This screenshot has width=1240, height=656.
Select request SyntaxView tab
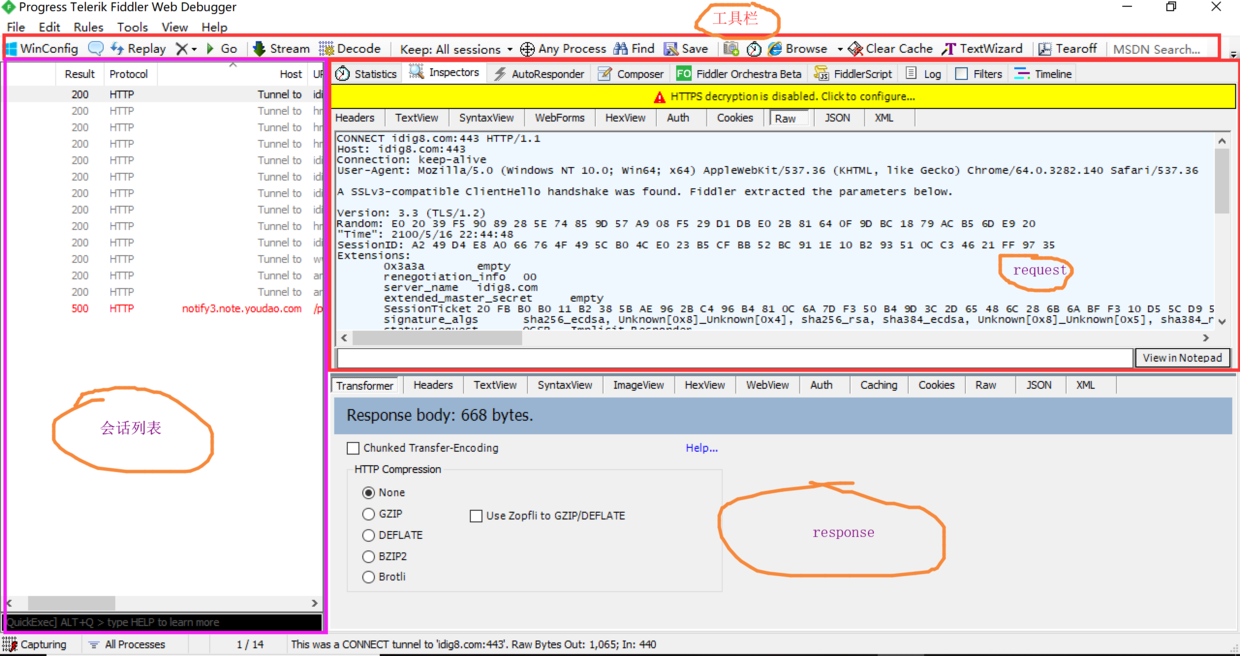pos(486,118)
